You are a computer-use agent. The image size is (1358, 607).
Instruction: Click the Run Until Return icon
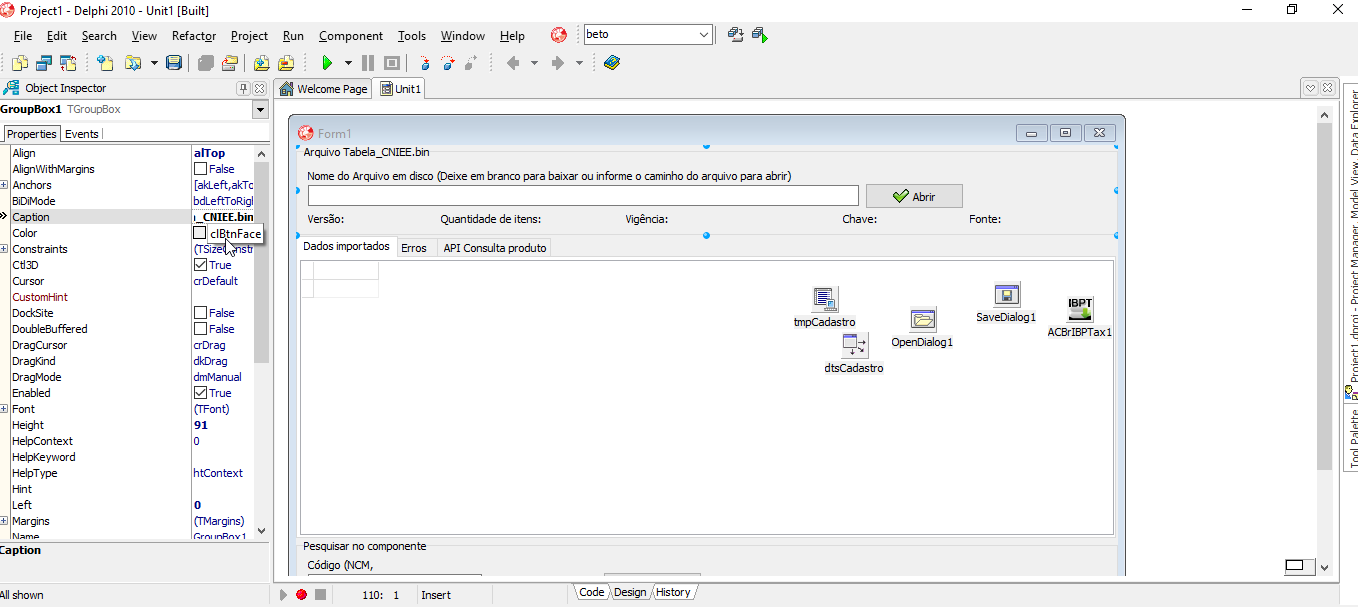(471, 63)
